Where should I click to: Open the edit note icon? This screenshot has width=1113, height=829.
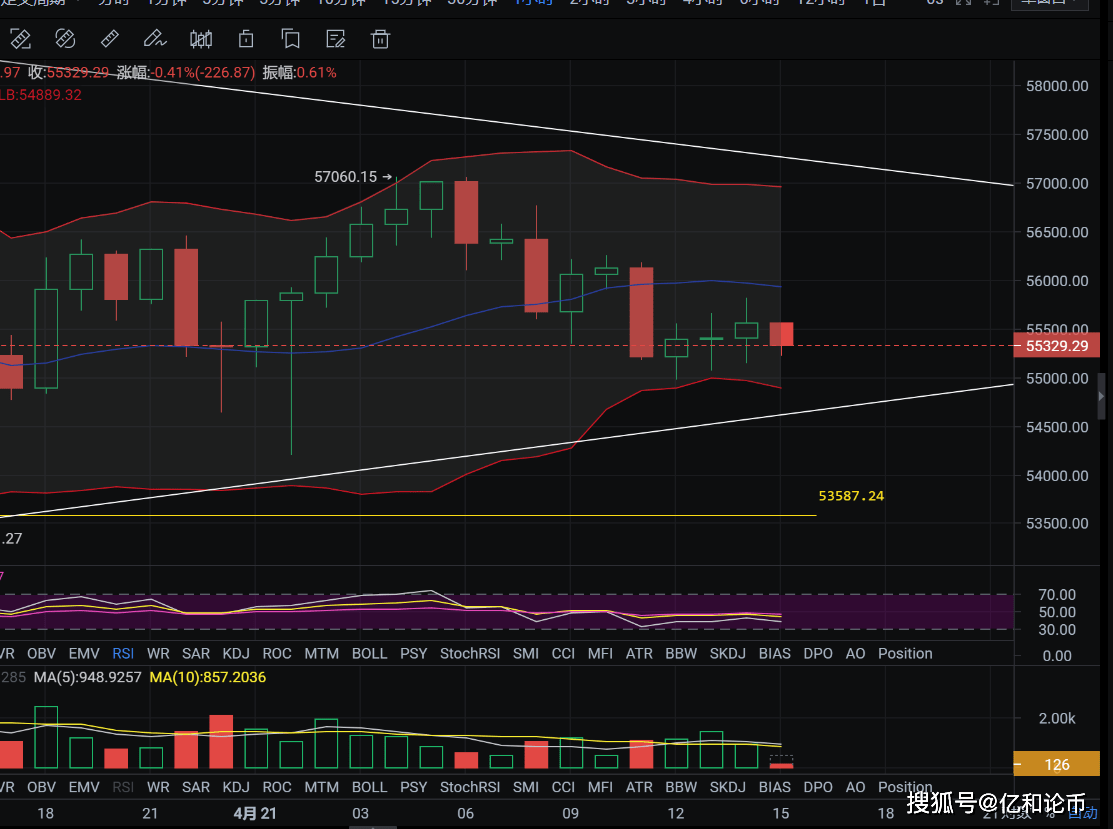(336, 40)
